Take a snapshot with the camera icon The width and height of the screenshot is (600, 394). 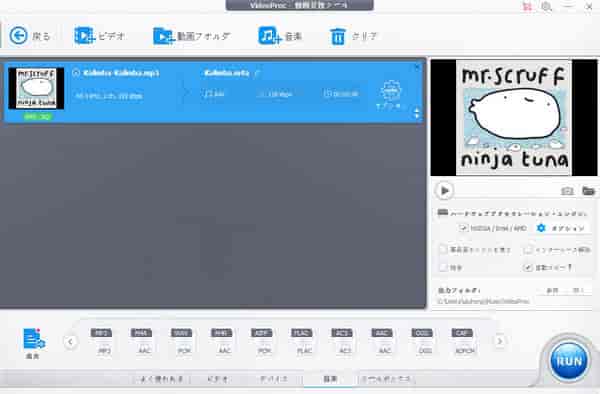(567, 190)
